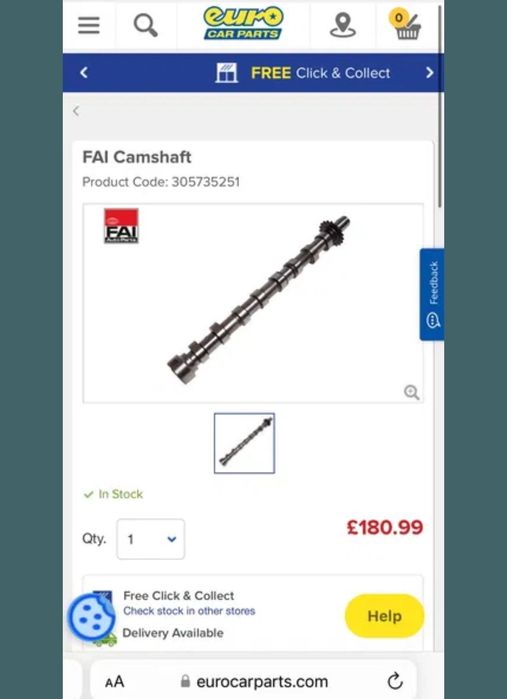View the shopping basket icon

click(405, 25)
